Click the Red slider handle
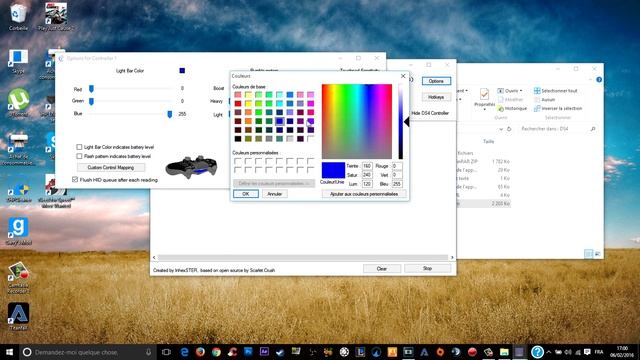This screenshot has width=640, height=360. [x=91, y=89]
